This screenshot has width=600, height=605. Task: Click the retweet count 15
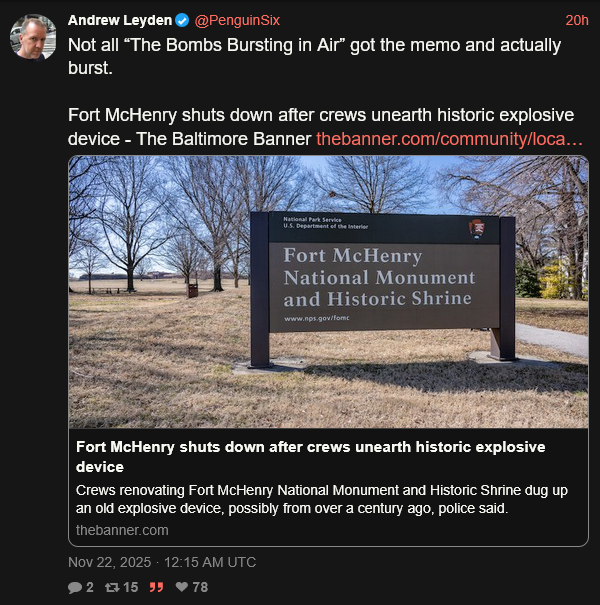tap(130, 588)
